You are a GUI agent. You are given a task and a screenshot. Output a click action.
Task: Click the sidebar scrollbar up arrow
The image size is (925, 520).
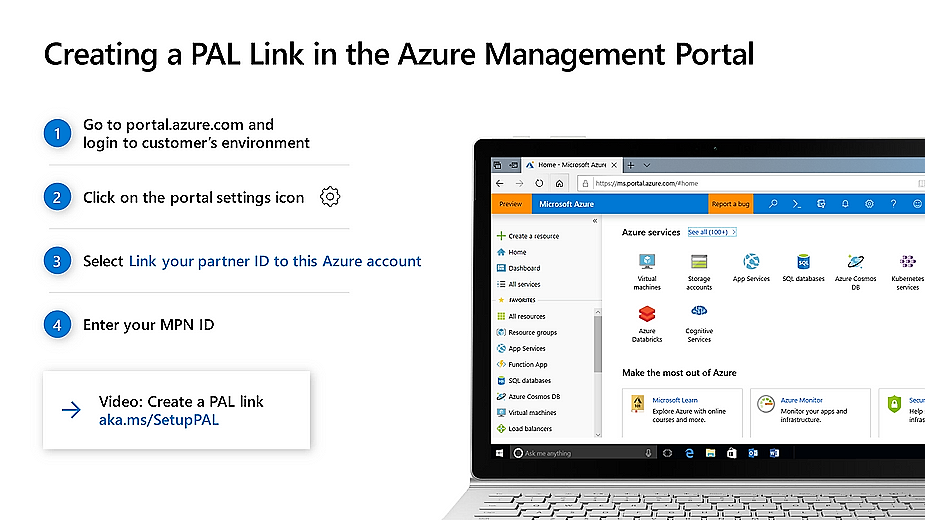[x=598, y=312]
